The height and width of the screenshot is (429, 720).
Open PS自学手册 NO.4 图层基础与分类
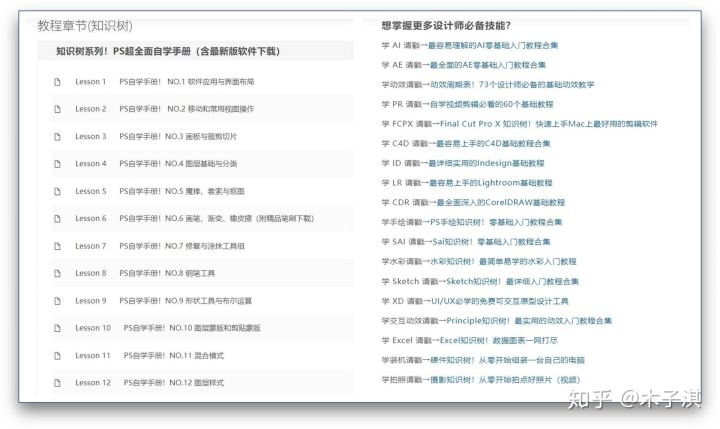pos(178,164)
